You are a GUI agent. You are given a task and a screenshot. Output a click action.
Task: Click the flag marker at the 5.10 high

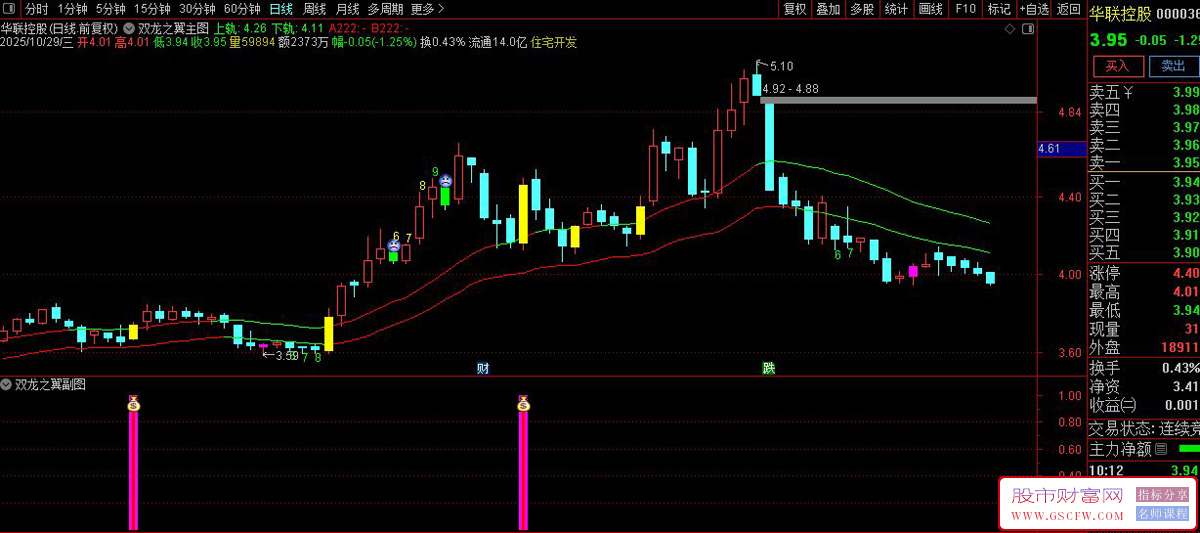(x=760, y=63)
